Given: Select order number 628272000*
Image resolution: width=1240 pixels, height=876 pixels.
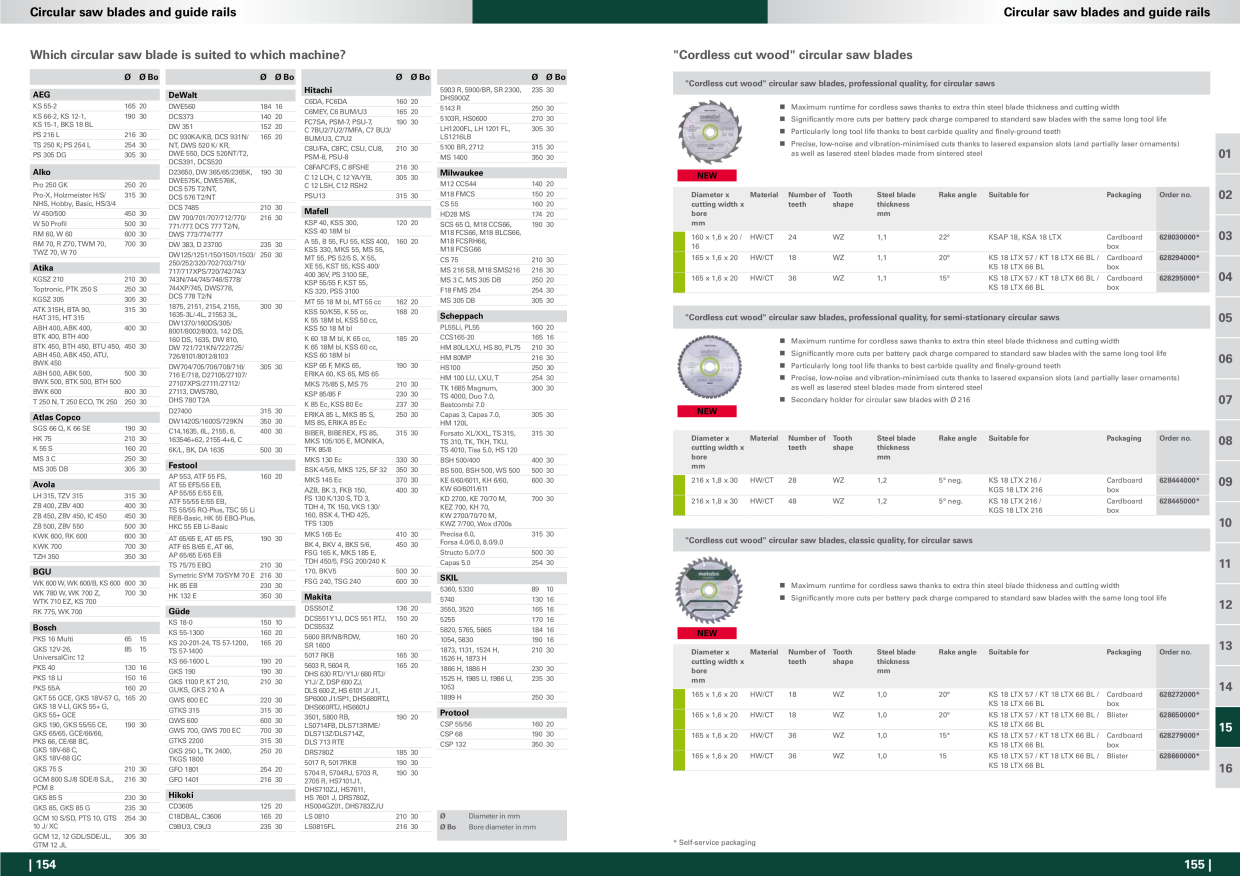Looking at the screenshot, I should point(1178,694).
